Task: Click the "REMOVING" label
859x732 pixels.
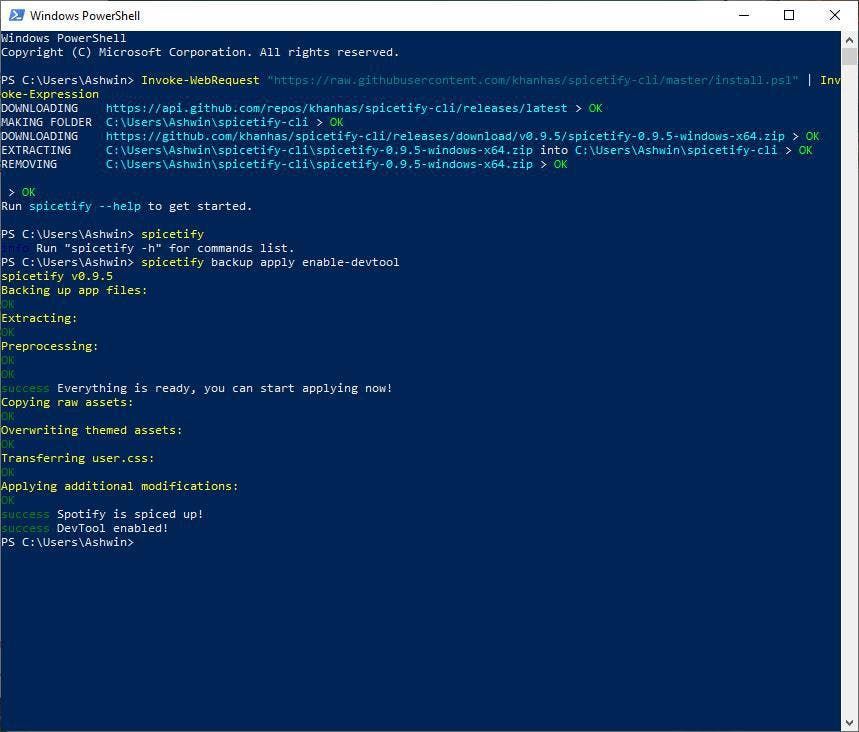Action: (x=29, y=164)
